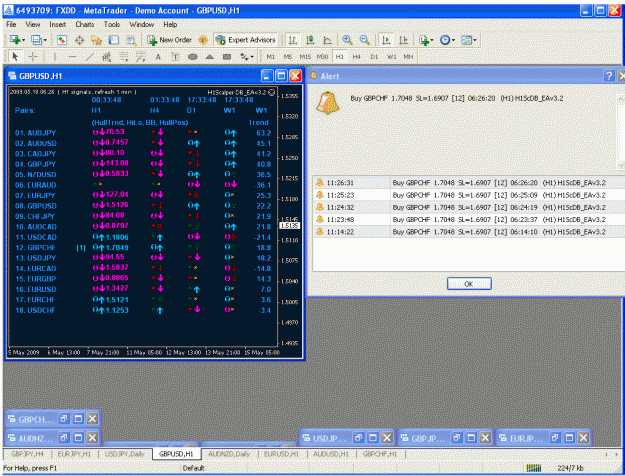Click OK in the Alert dialog

tap(469, 284)
